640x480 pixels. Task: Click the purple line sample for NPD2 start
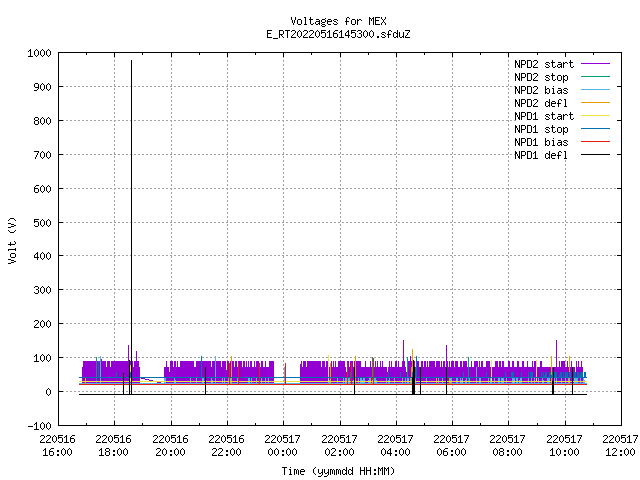click(596, 64)
